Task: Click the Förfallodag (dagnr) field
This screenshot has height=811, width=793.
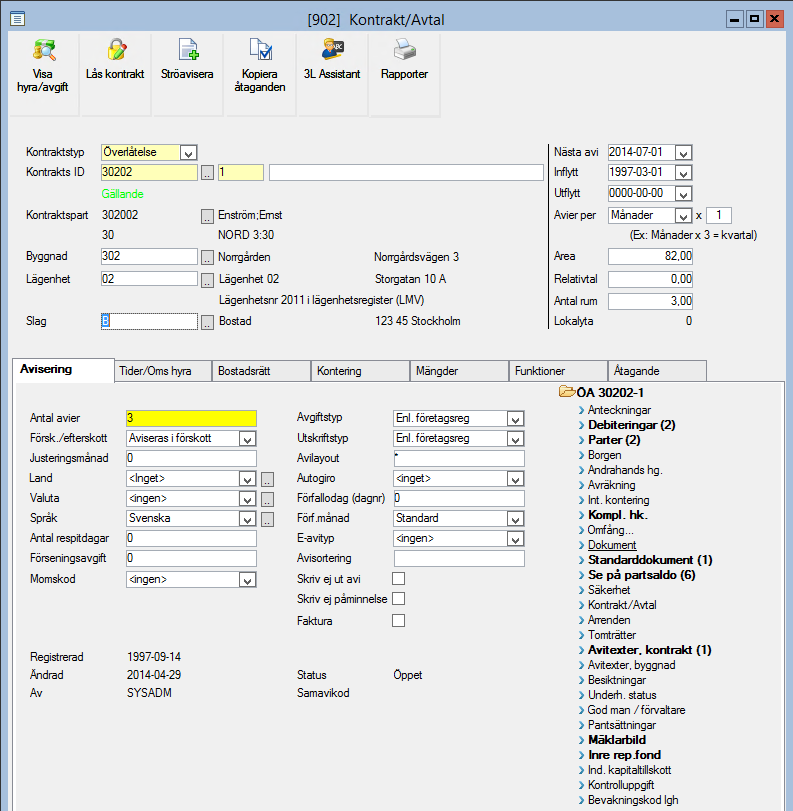Action: (x=459, y=499)
